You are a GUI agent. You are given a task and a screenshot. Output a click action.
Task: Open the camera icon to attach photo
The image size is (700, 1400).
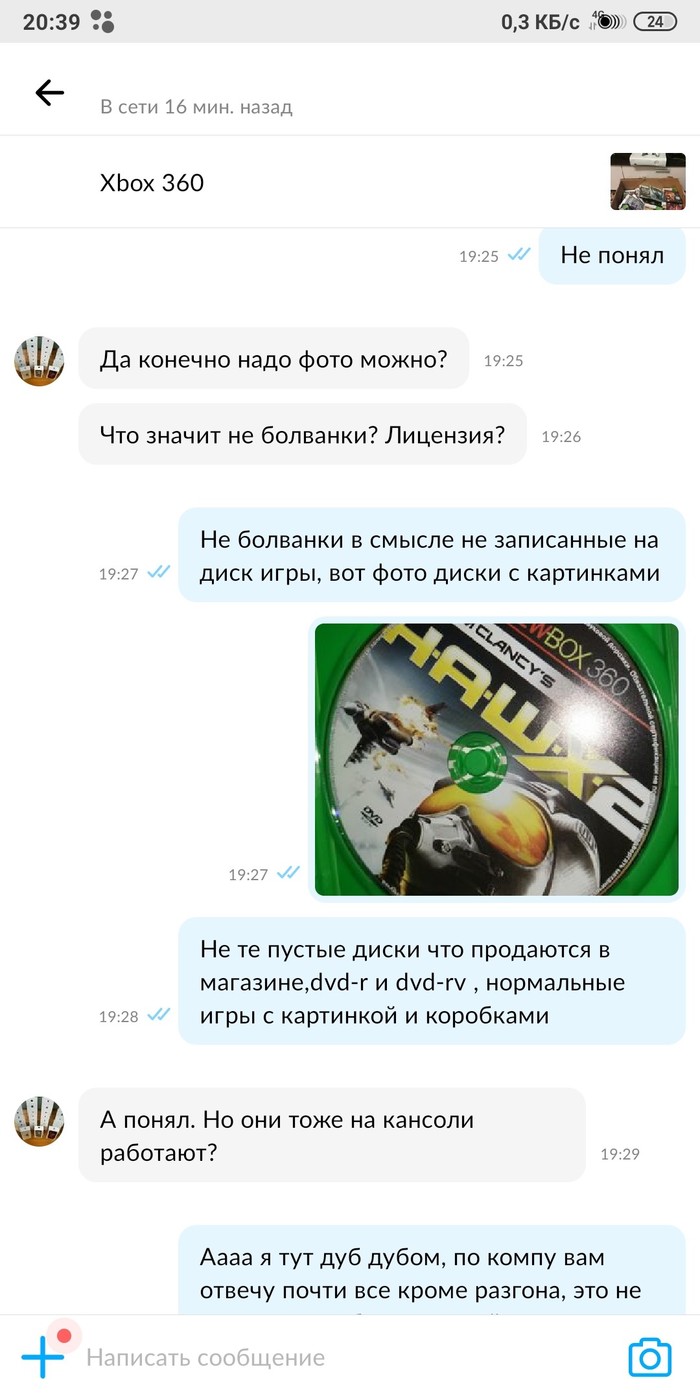[x=649, y=1357]
